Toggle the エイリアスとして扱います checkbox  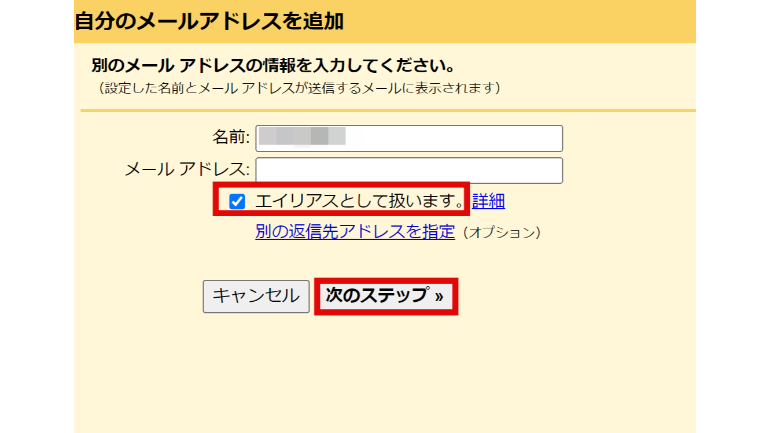[237, 202]
